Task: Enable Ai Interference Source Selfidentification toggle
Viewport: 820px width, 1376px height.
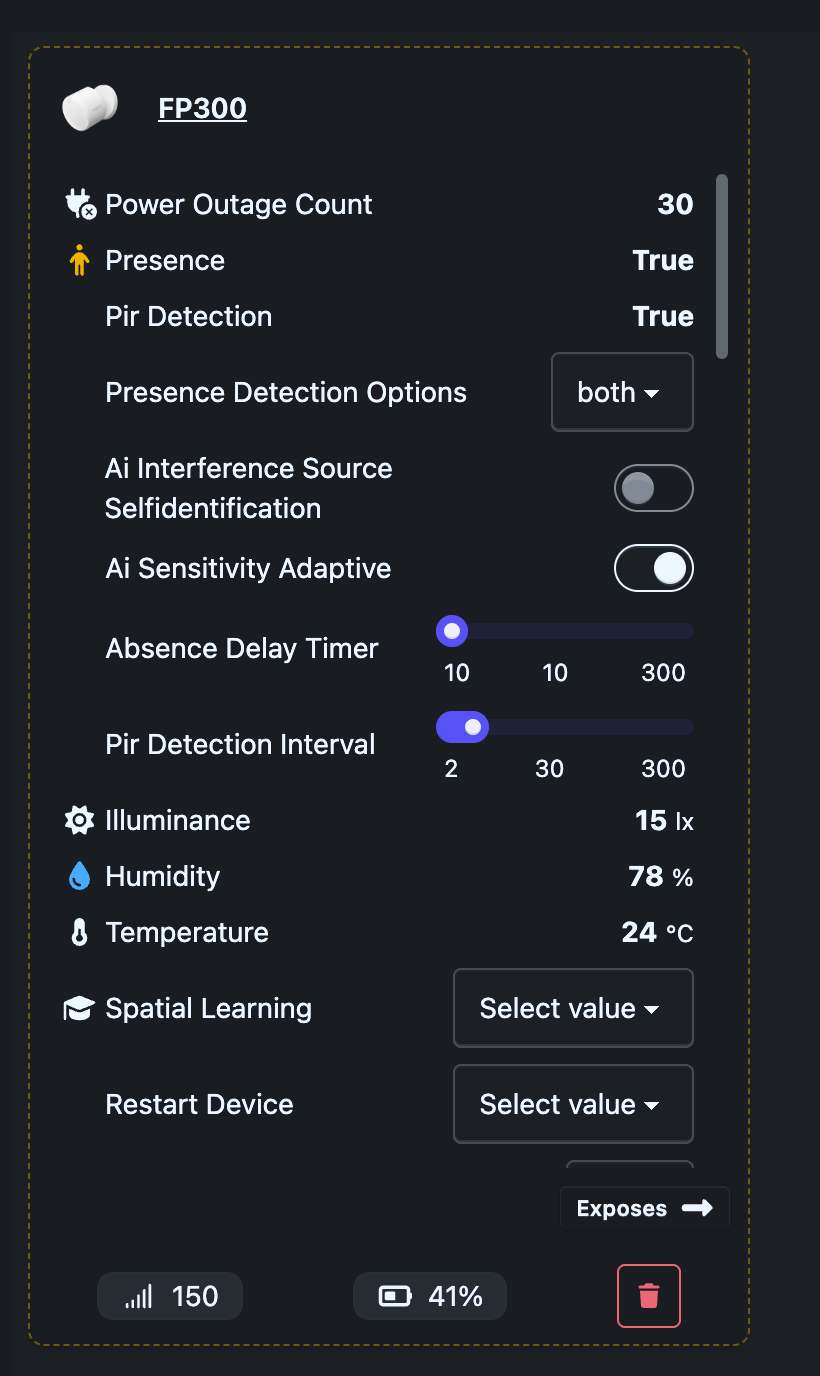Action: coord(653,489)
